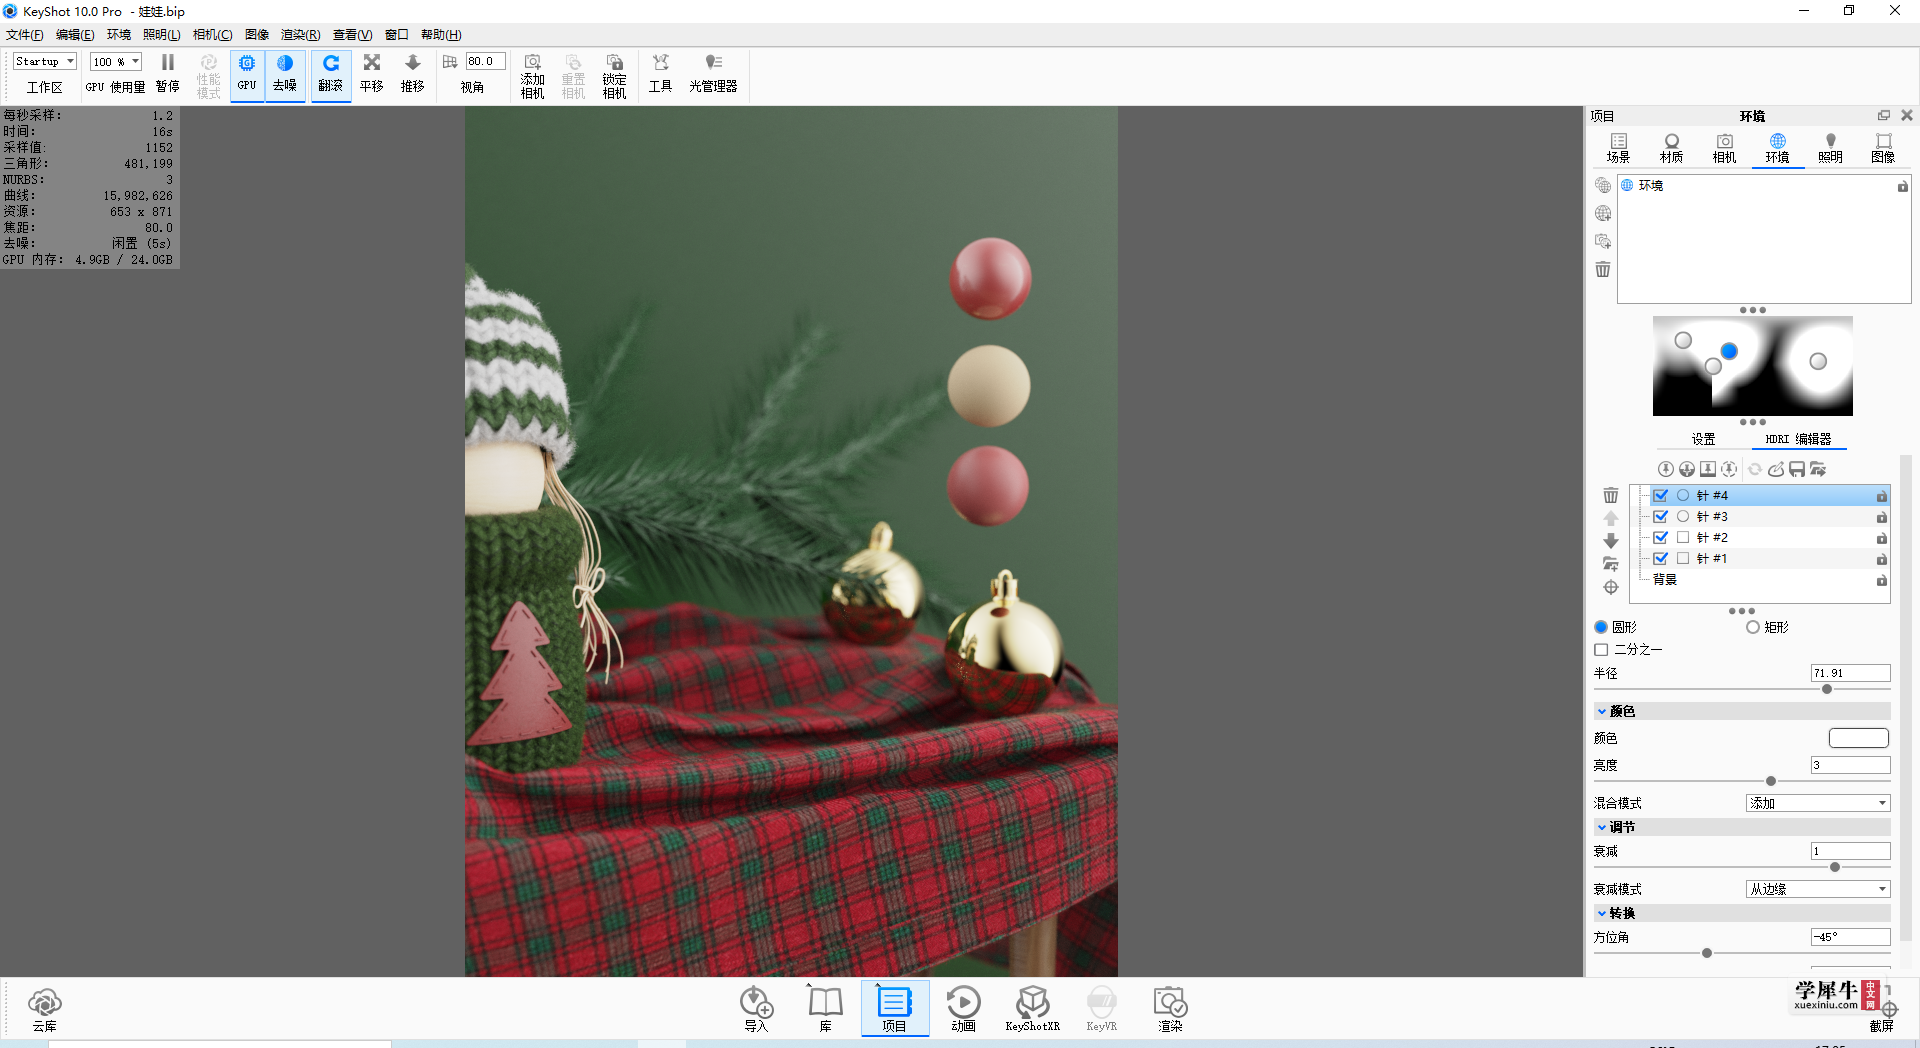Open the 混合模式 blend mode dropdown
Image resolution: width=1920 pixels, height=1048 pixels.
tap(1818, 804)
